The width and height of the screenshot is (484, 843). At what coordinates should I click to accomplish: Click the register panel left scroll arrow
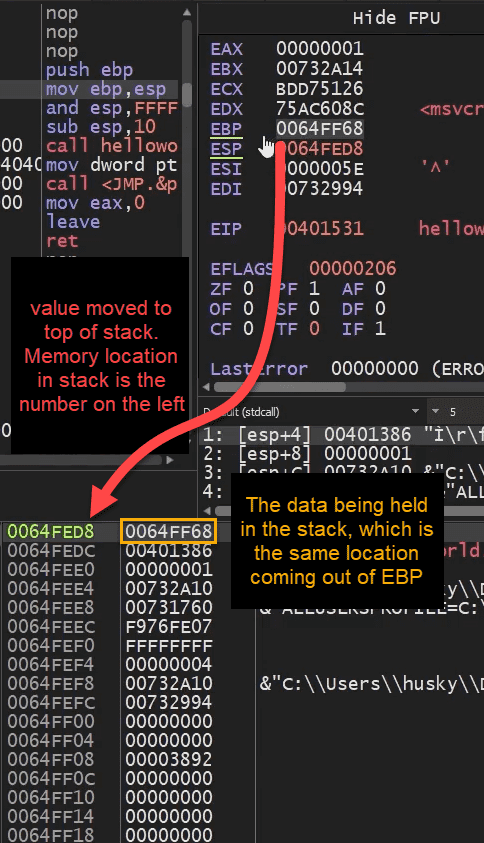click(x=207, y=387)
